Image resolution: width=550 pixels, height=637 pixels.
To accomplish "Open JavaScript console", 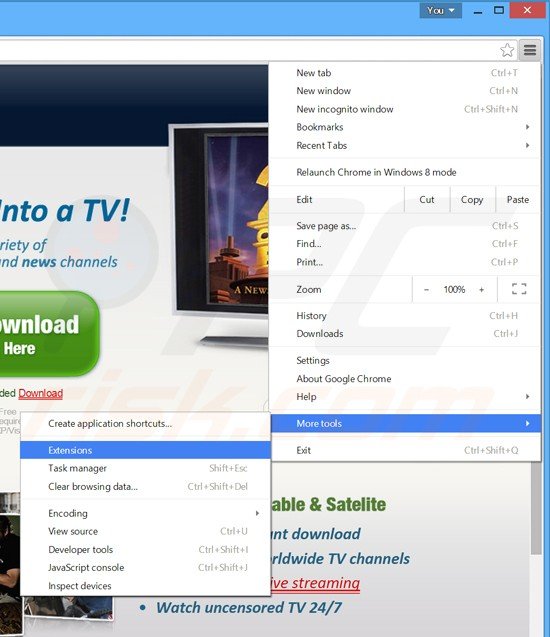I will tap(145, 568).
